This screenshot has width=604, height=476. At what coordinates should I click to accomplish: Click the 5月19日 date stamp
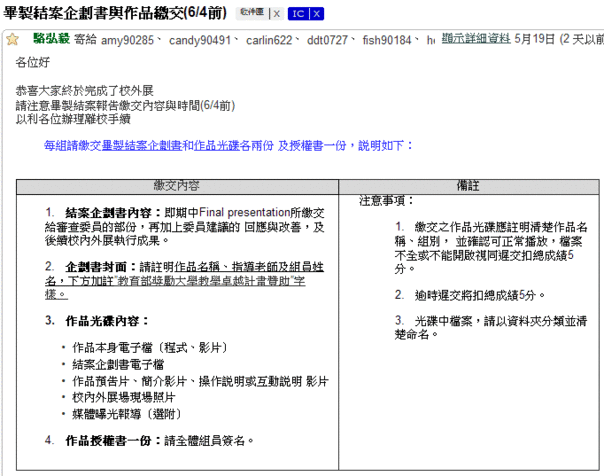pos(533,40)
